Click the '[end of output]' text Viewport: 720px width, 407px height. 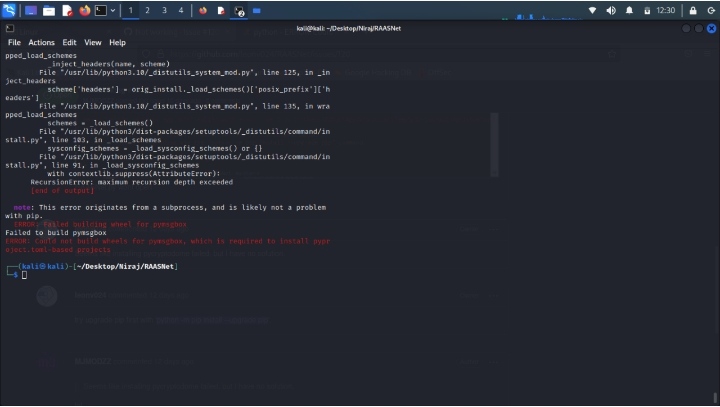(62, 190)
